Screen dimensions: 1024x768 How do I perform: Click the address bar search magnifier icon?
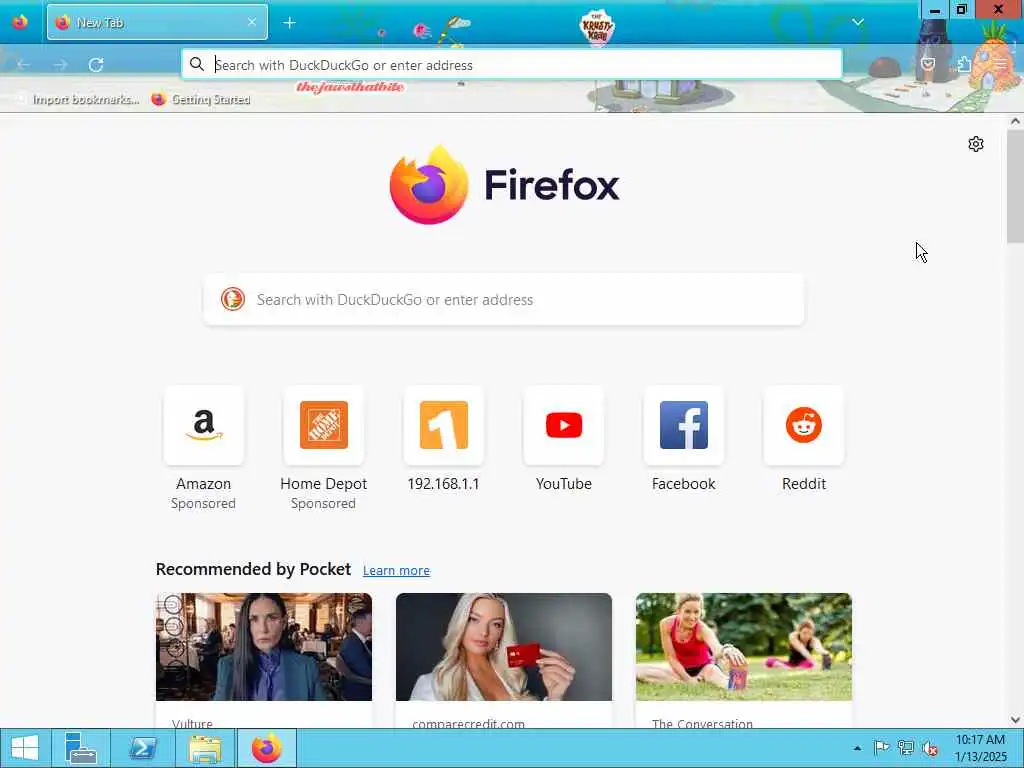pyautogui.click(x=197, y=64)
